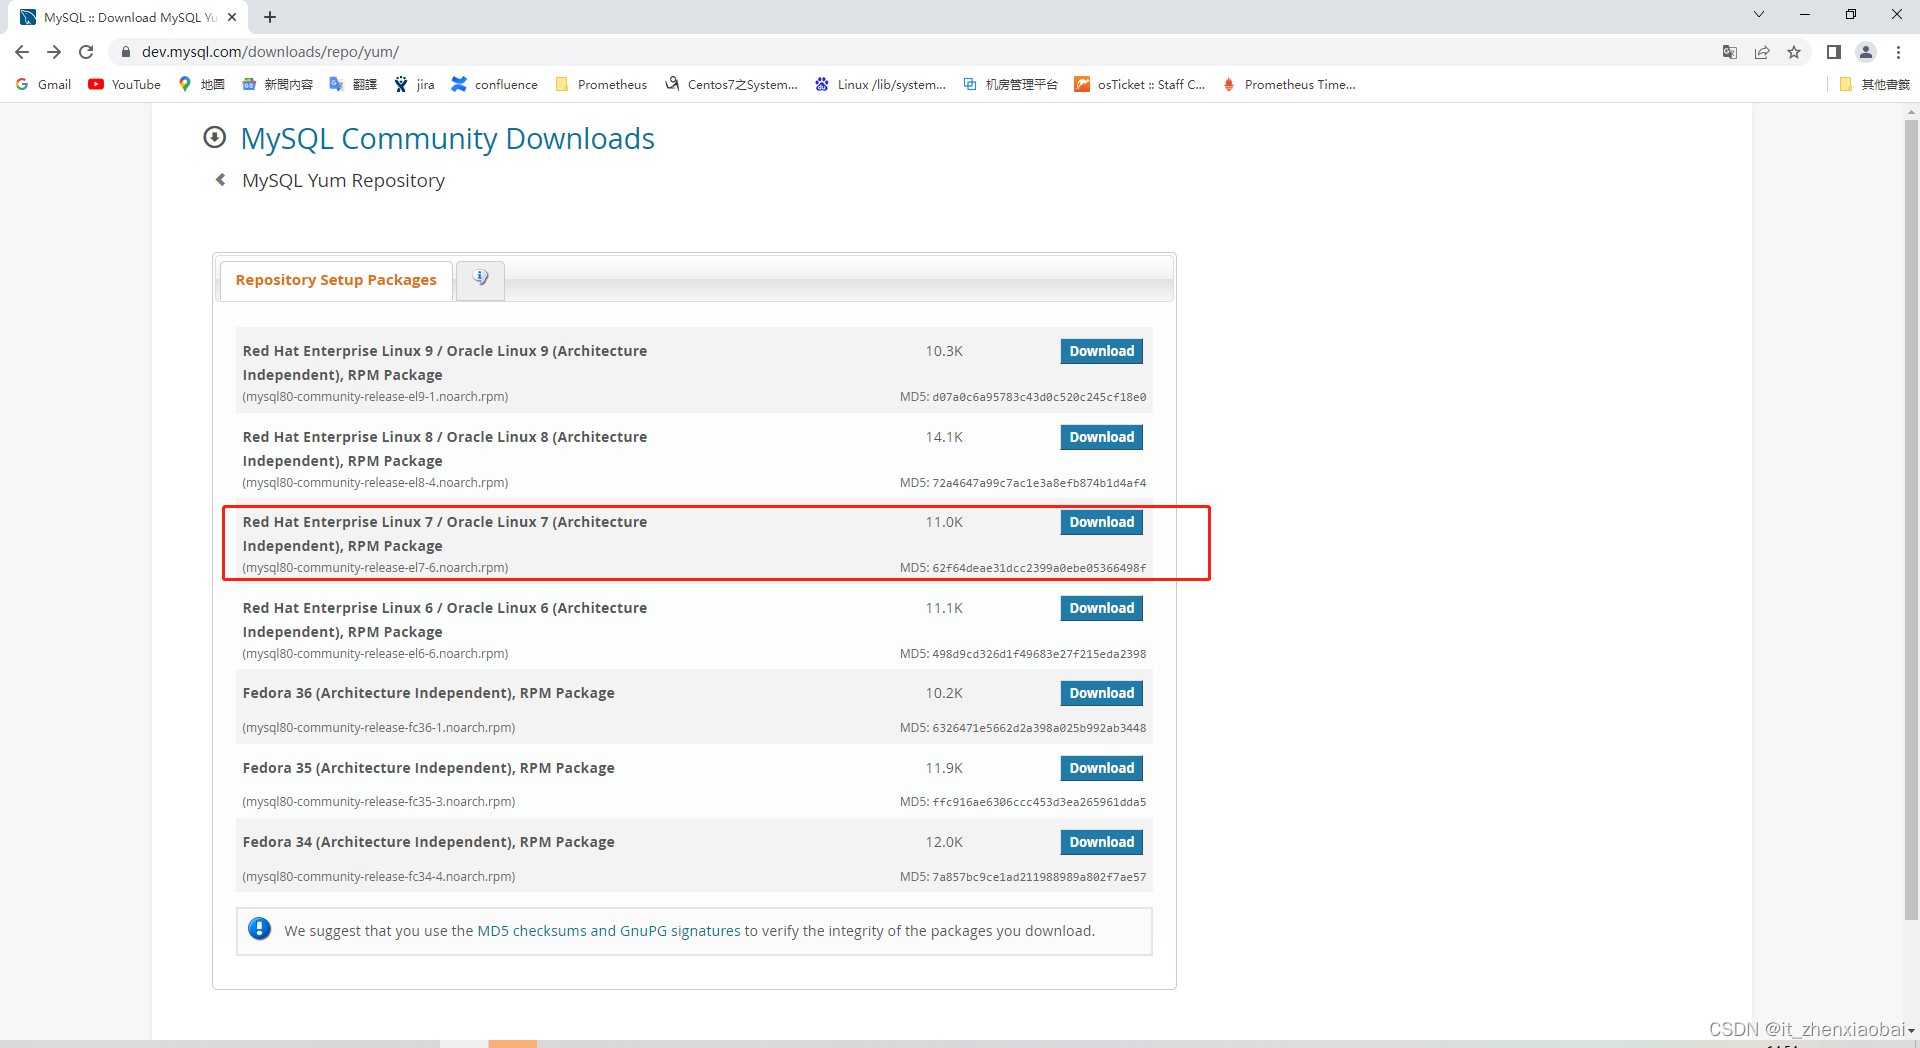Click the MD5 value for the el6 package
This screenshot has height=1048, width=1920.
pos(1039,654)
